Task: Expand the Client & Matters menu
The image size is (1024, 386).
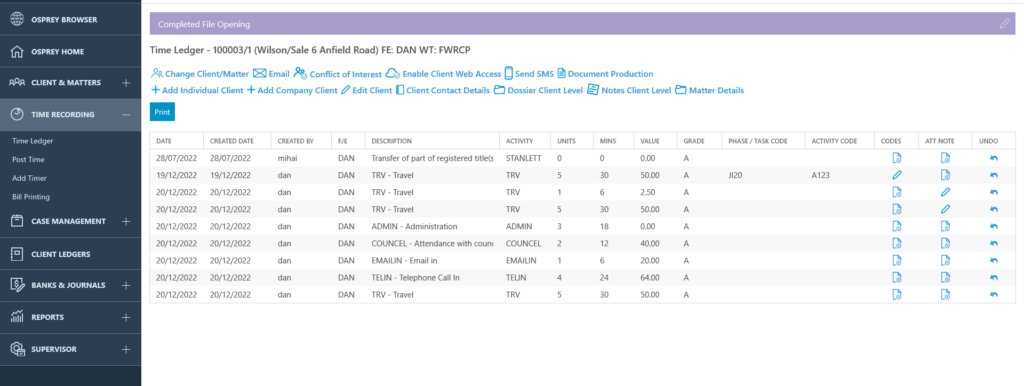Action: 126,83
